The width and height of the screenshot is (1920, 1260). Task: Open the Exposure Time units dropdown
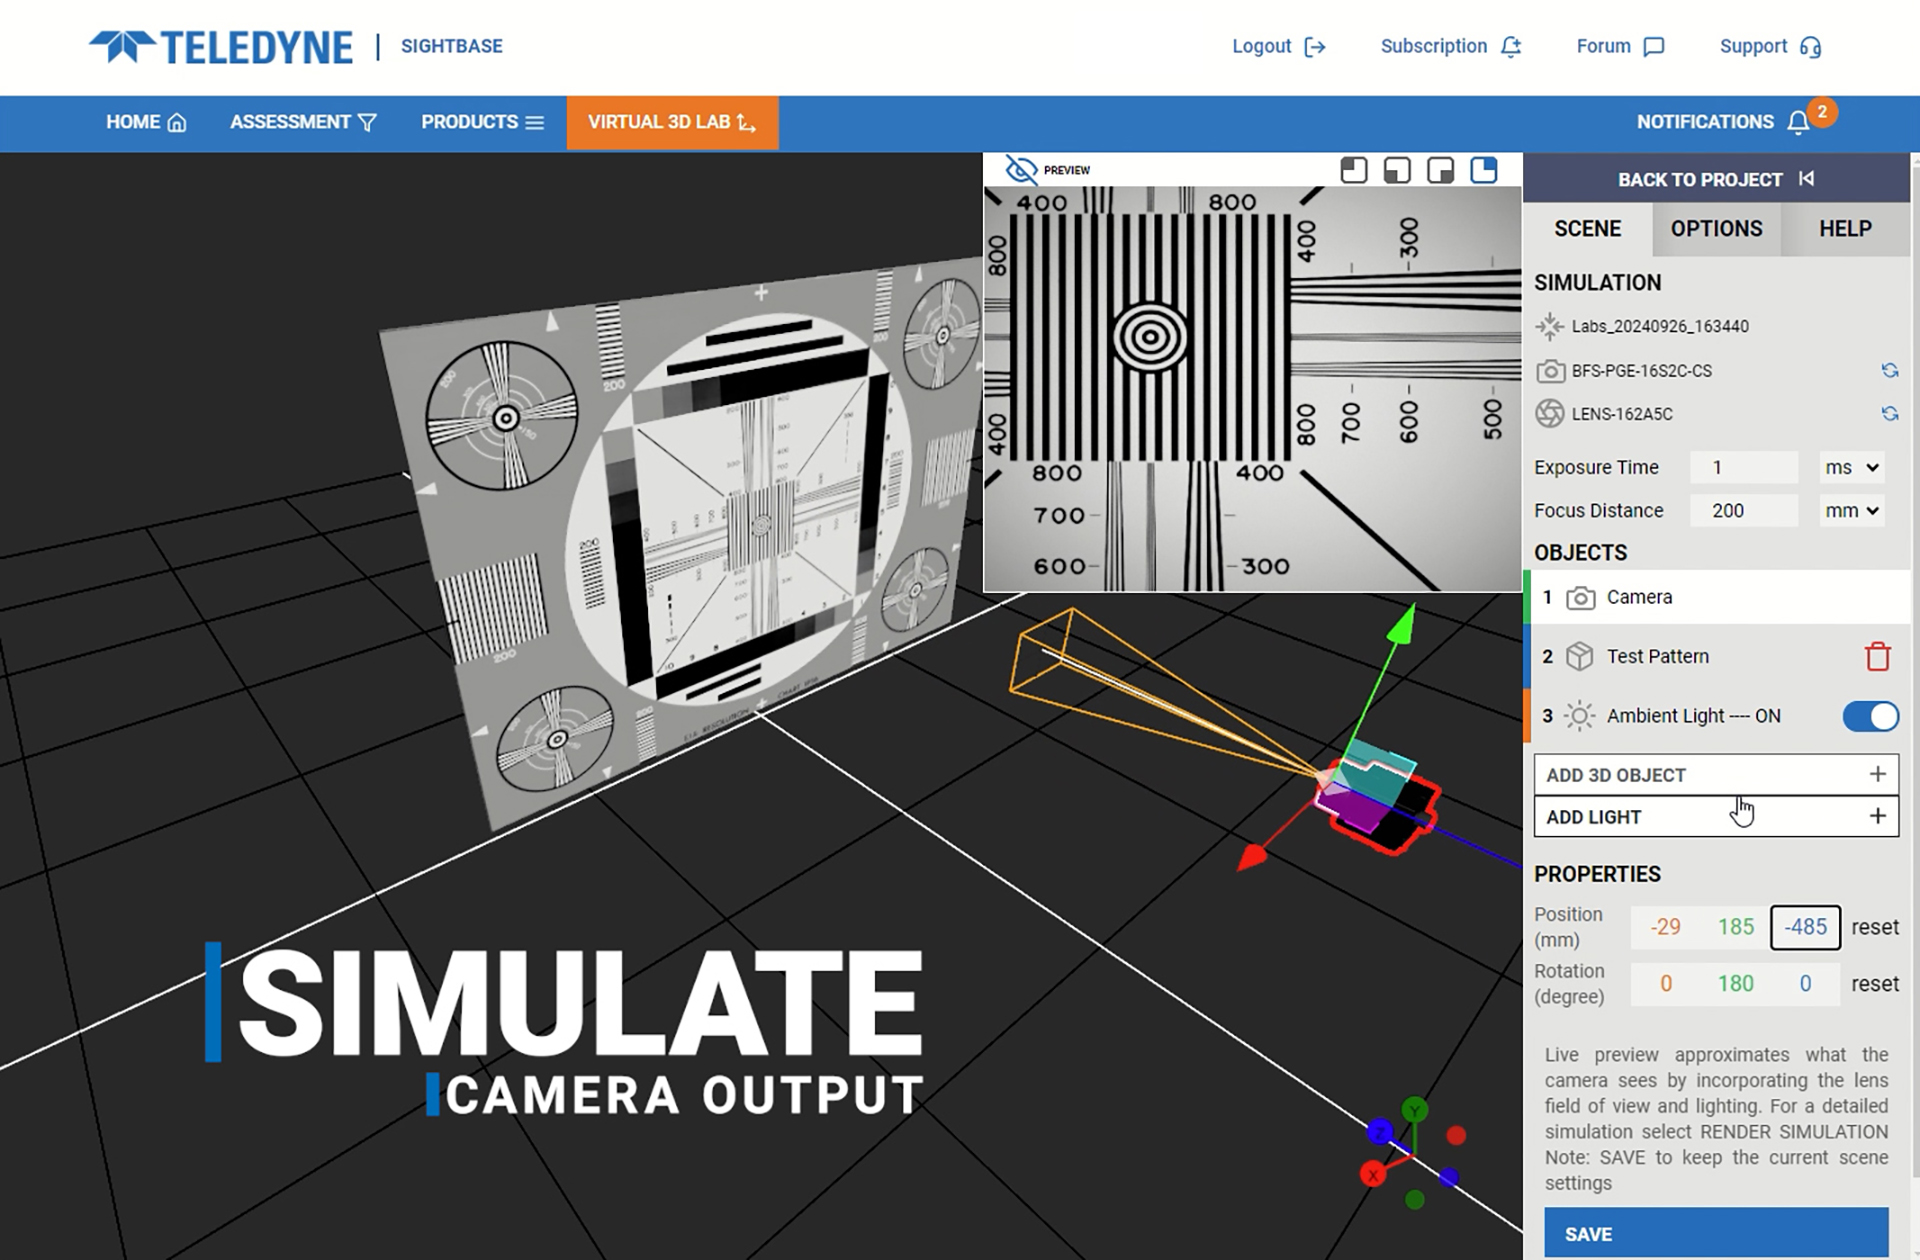point(1851,467)
